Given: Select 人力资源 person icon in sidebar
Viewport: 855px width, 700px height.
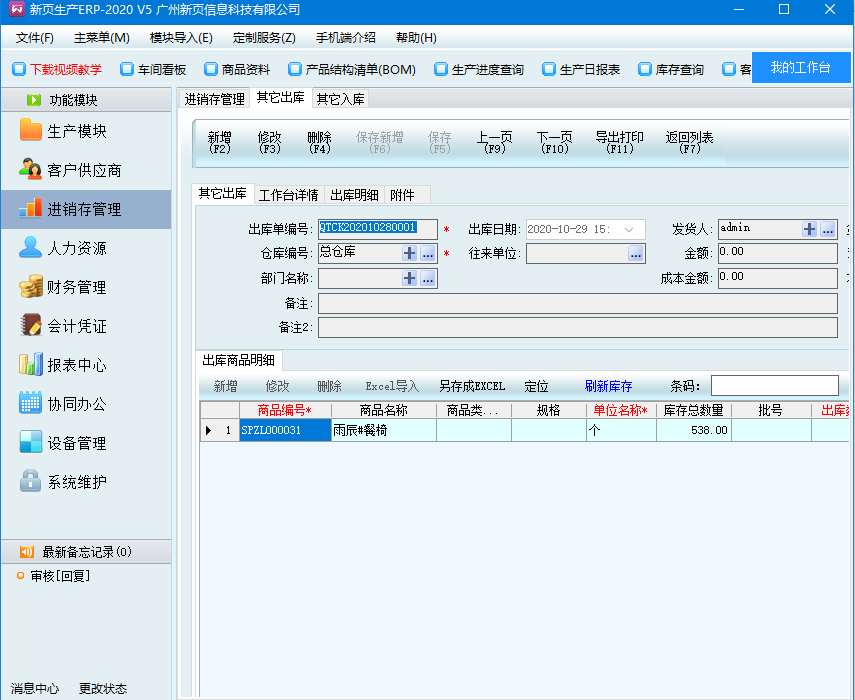Looking at the screenshot, I should (30, 248).
